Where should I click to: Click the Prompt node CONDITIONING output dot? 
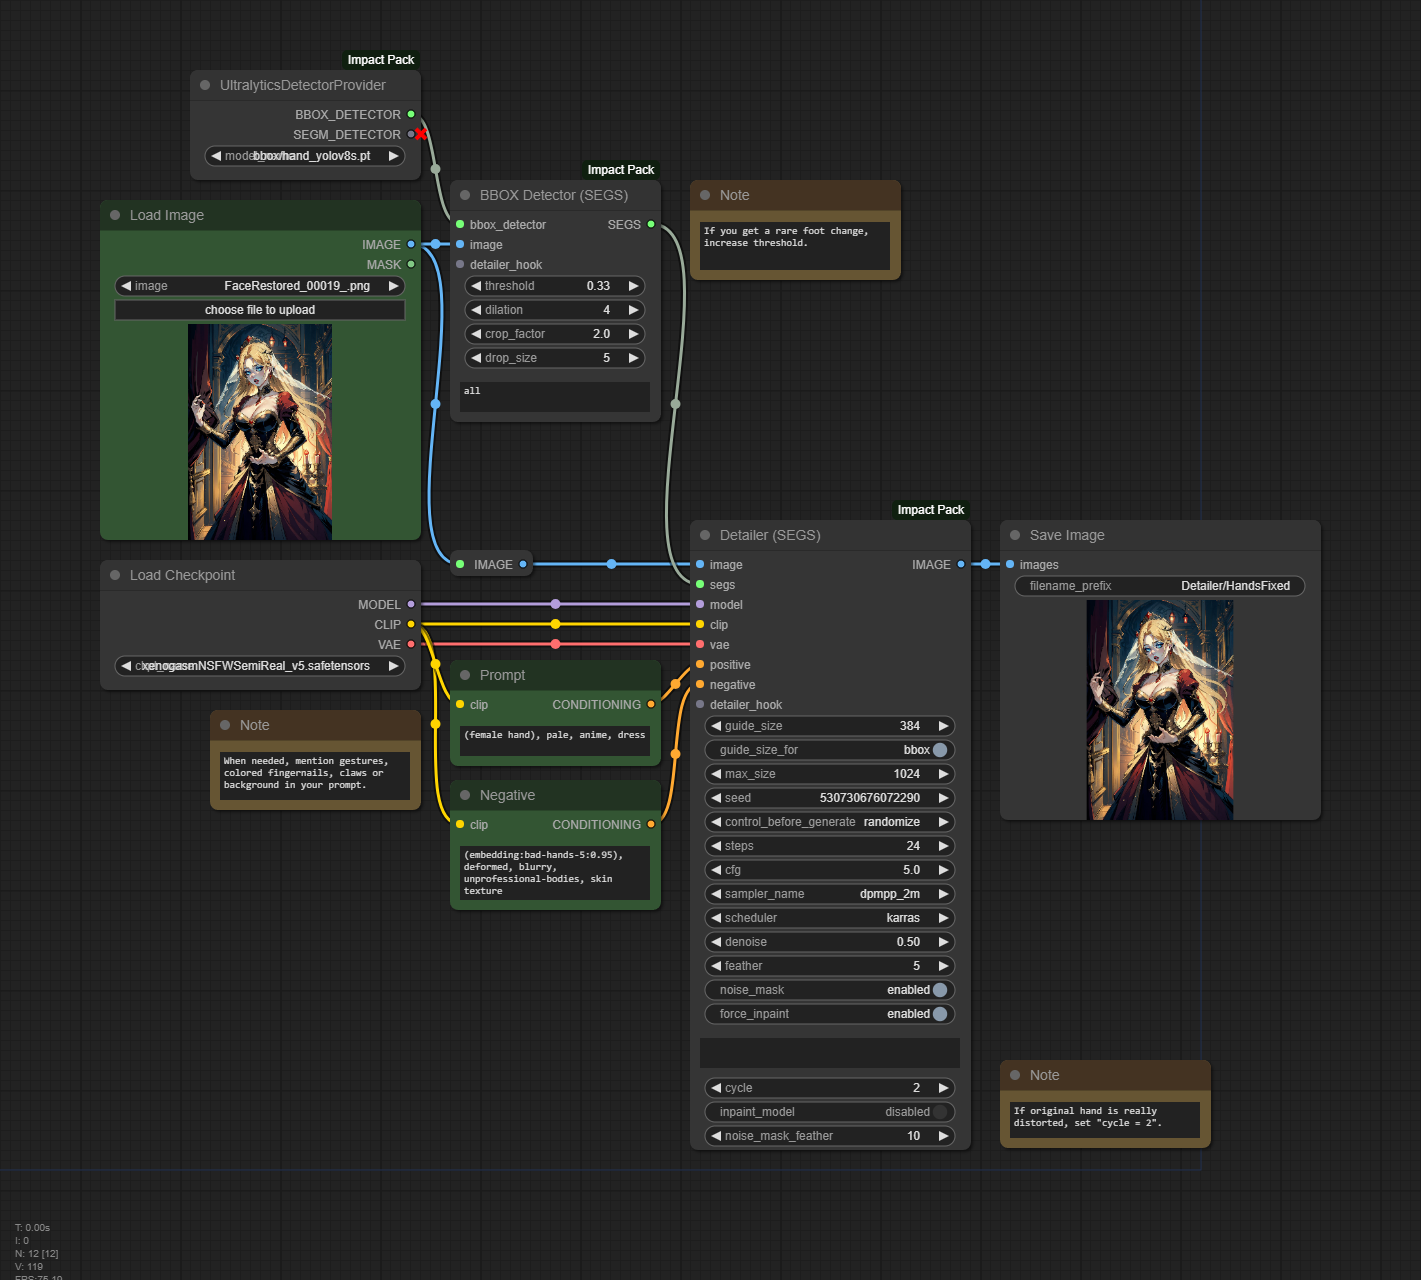(651, 704)
